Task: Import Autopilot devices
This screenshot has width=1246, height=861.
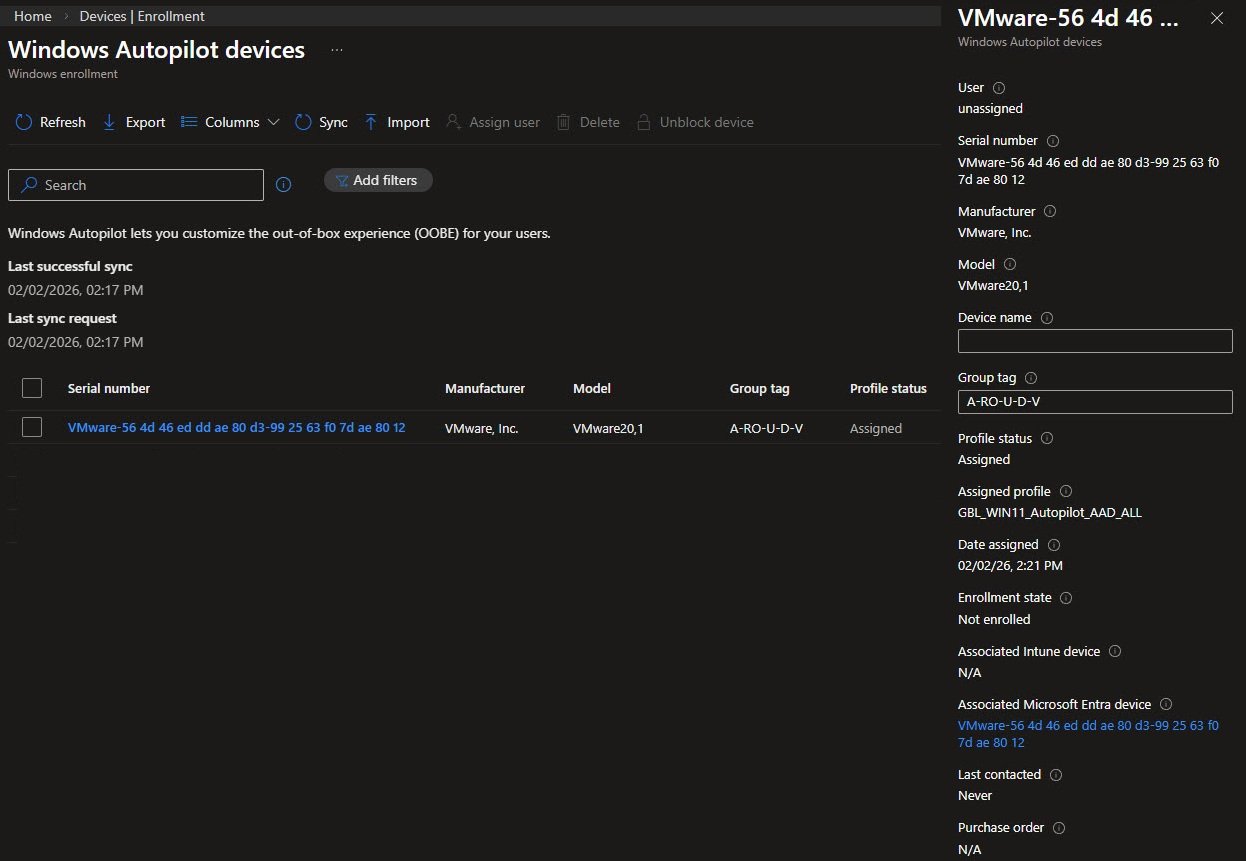Action: pos(396,122)
